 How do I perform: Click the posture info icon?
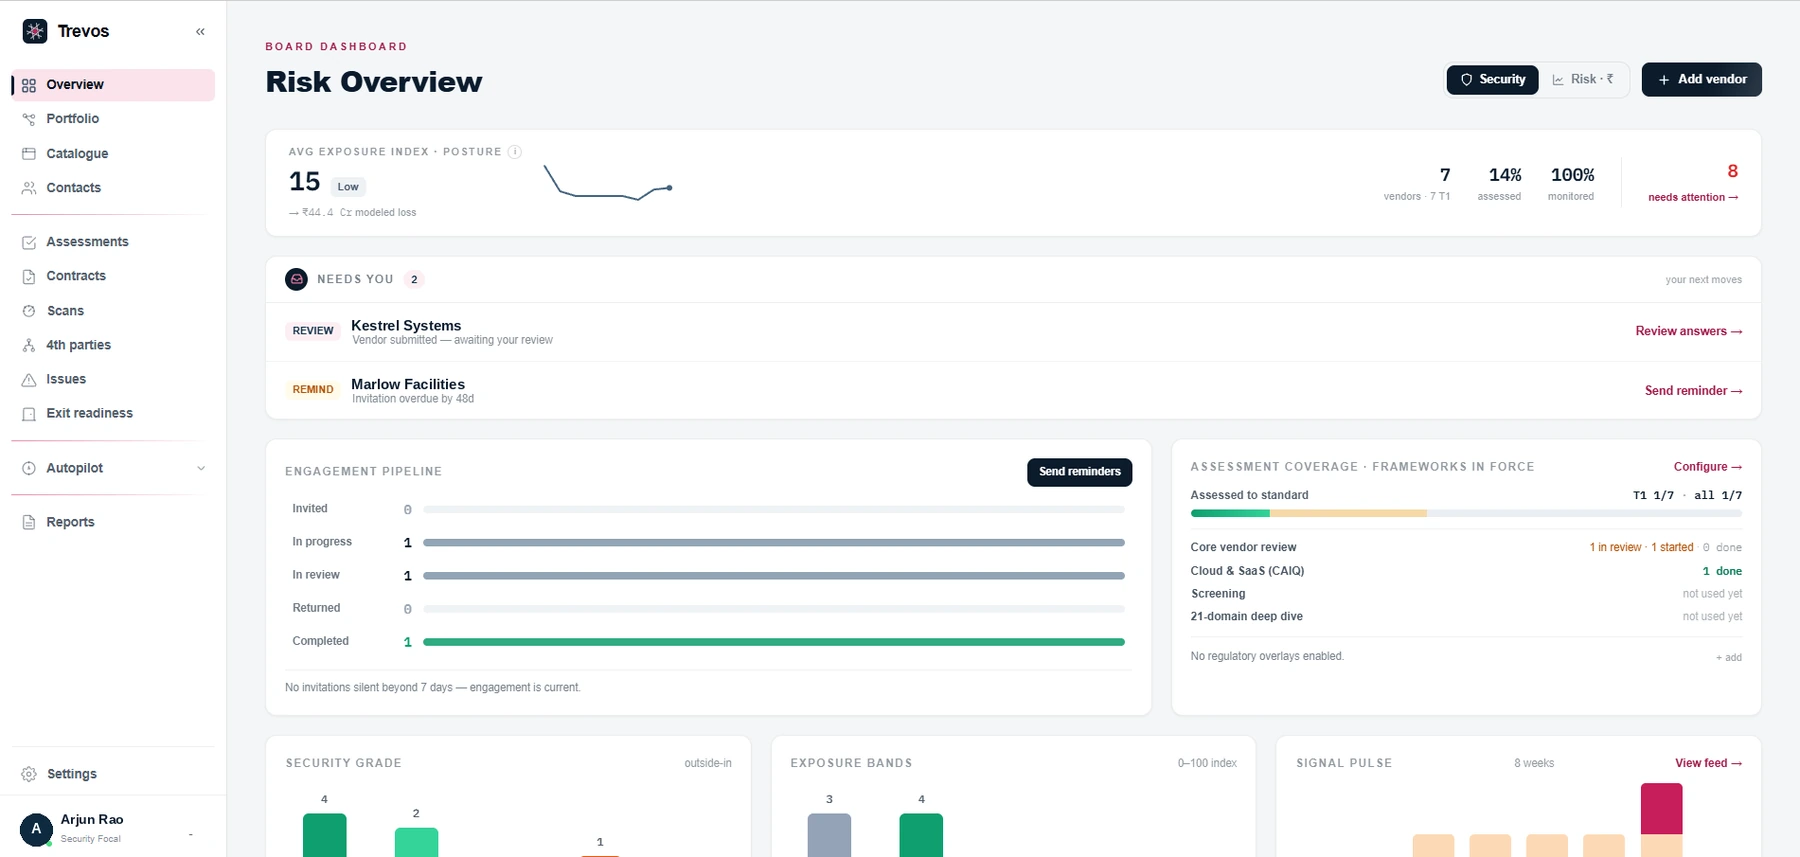(514, 152)
